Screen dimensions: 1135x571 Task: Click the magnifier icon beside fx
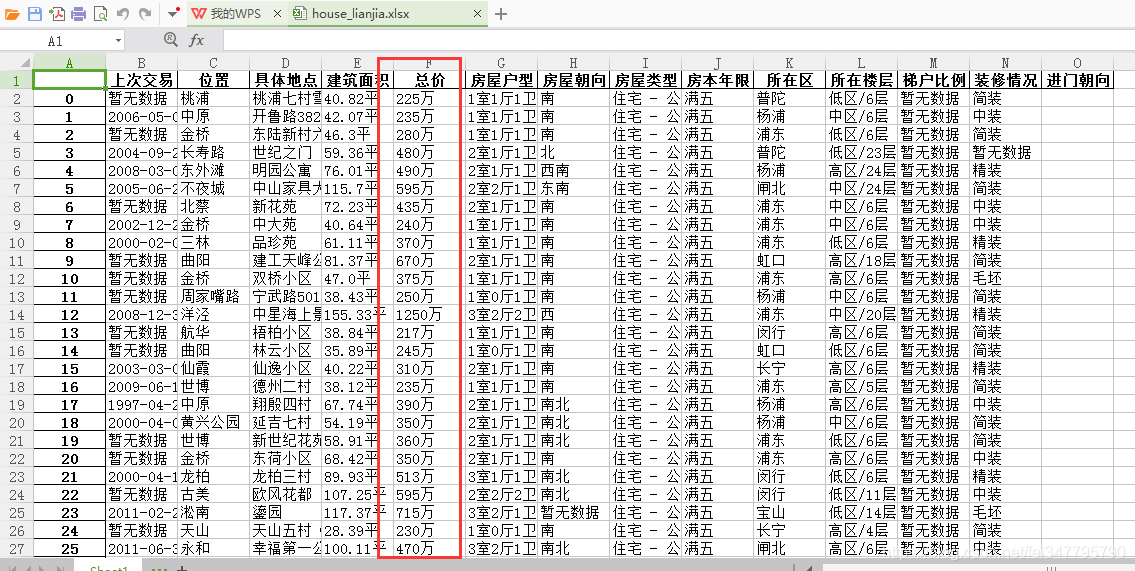pos(171,40)
